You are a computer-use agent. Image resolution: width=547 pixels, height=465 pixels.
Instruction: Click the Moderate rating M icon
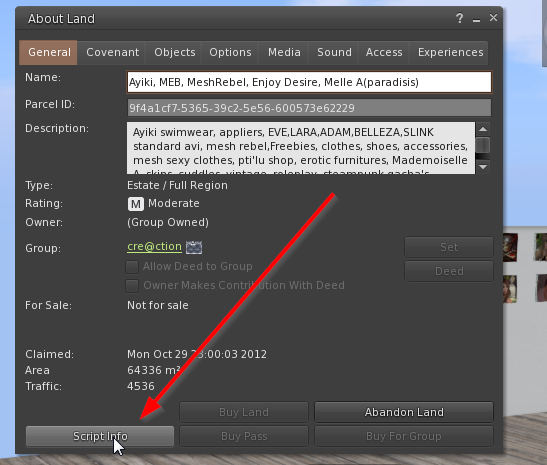coord(136,204)
